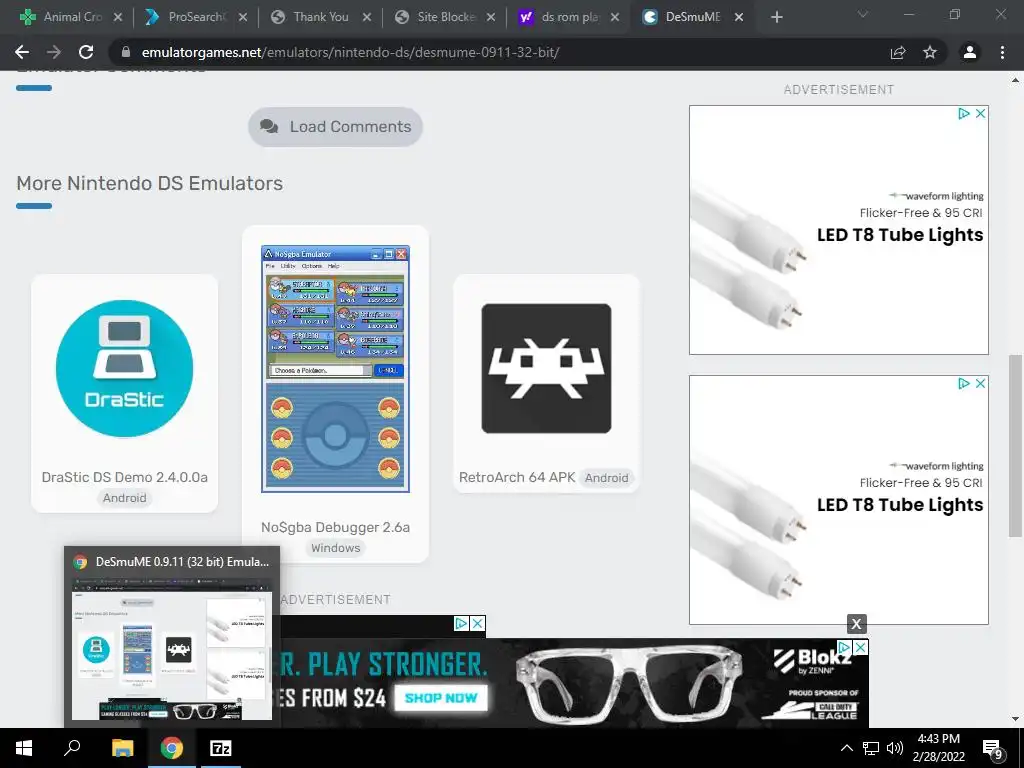Viewport: 1024px width, 768px height.
Task: Select the Android tag beside RetroArch
Action: point(607,478)
